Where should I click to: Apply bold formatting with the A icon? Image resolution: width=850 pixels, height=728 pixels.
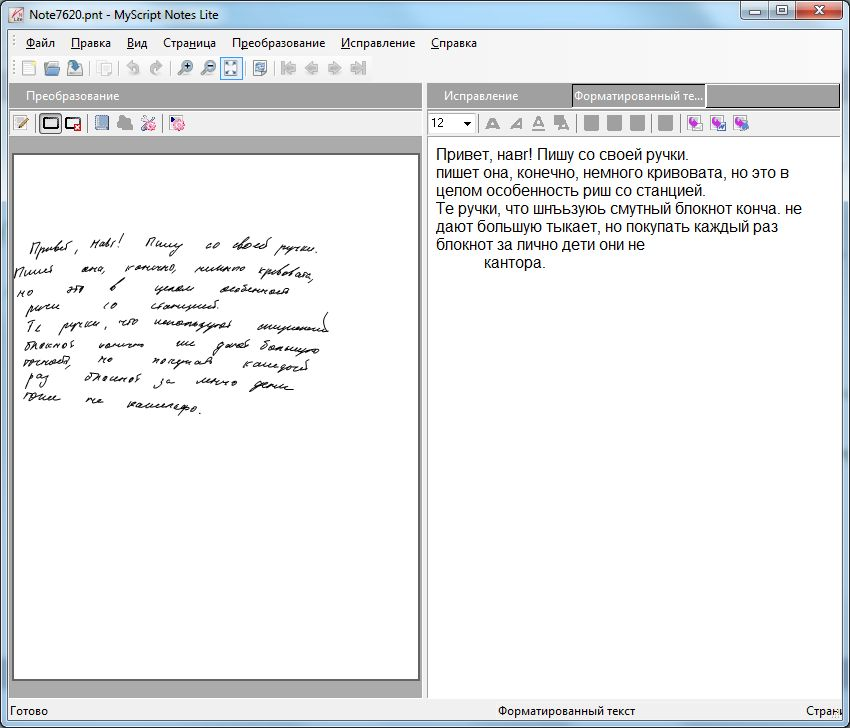click(492, 124)
